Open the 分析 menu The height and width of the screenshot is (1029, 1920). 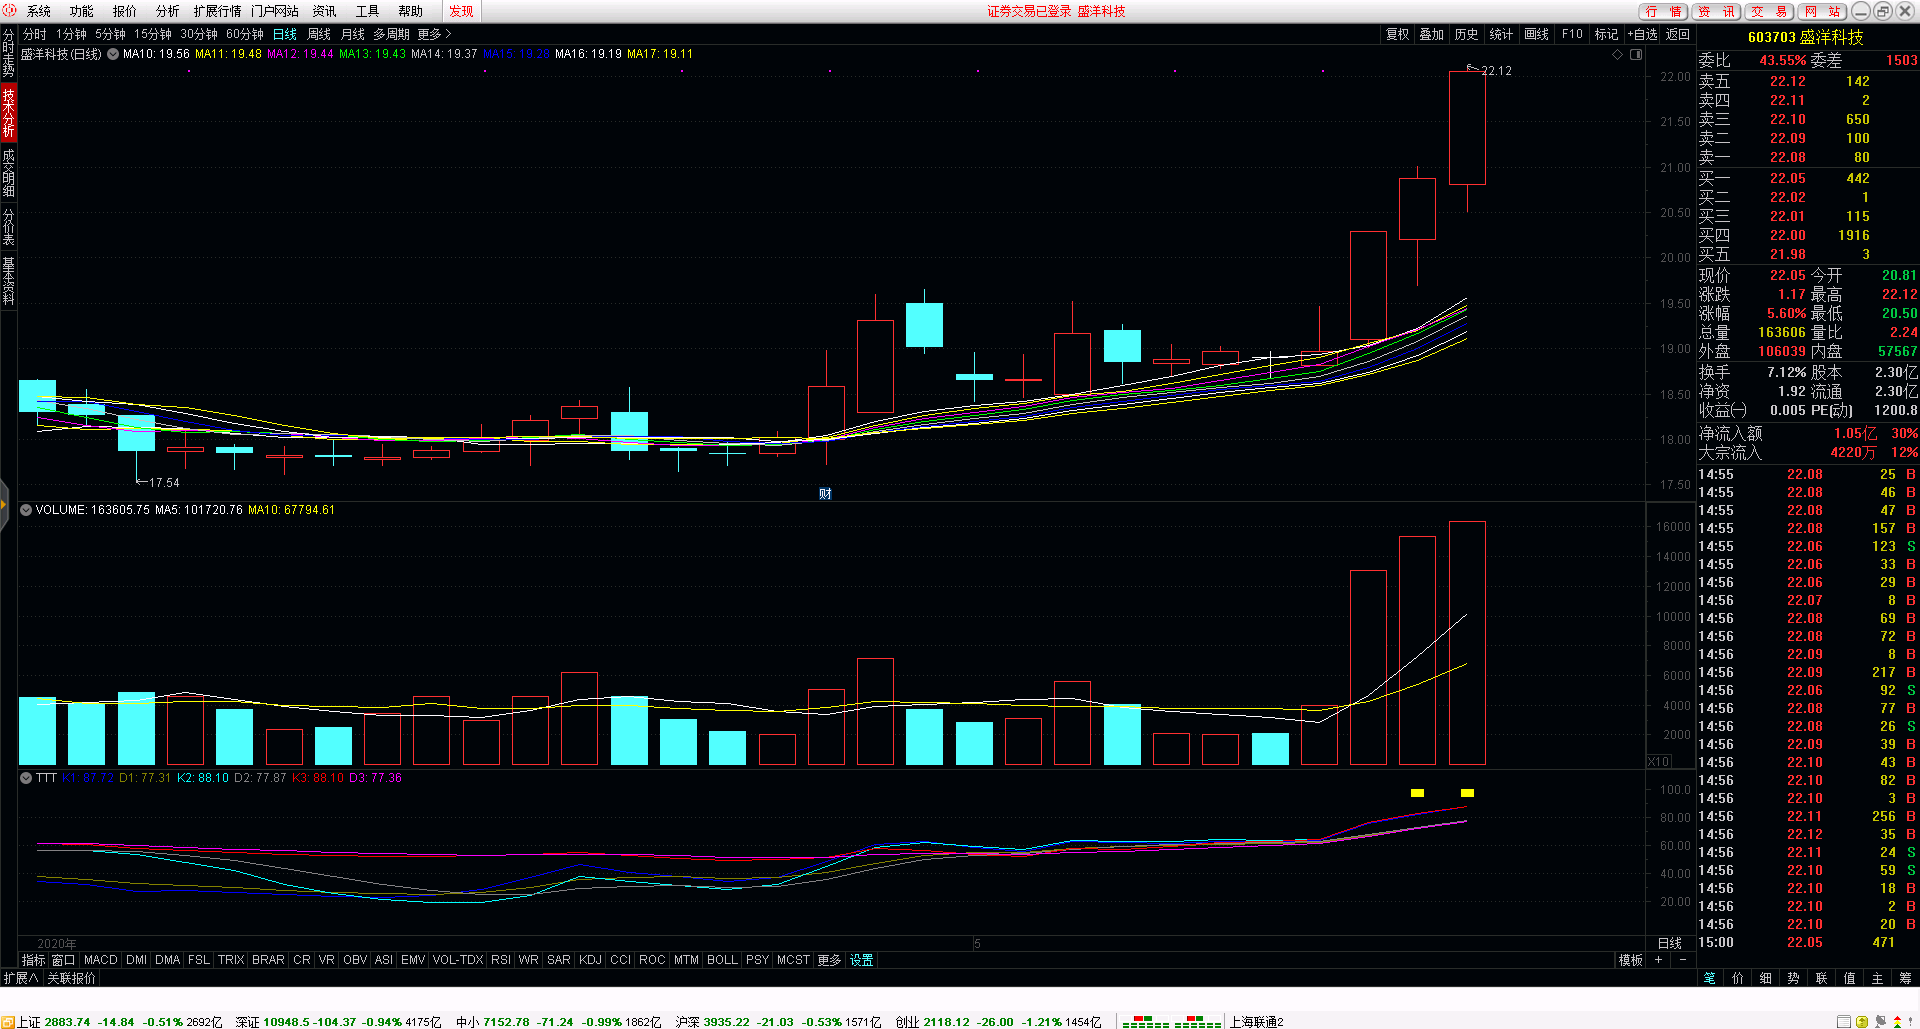click(x=168, y=11)
